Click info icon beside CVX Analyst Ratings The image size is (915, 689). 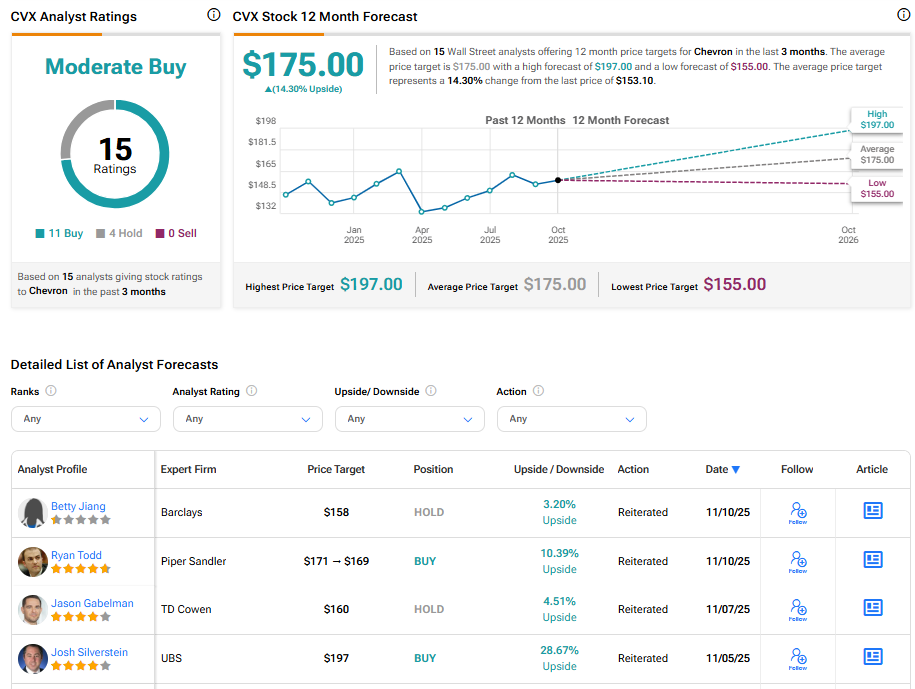tap(213, 15)
